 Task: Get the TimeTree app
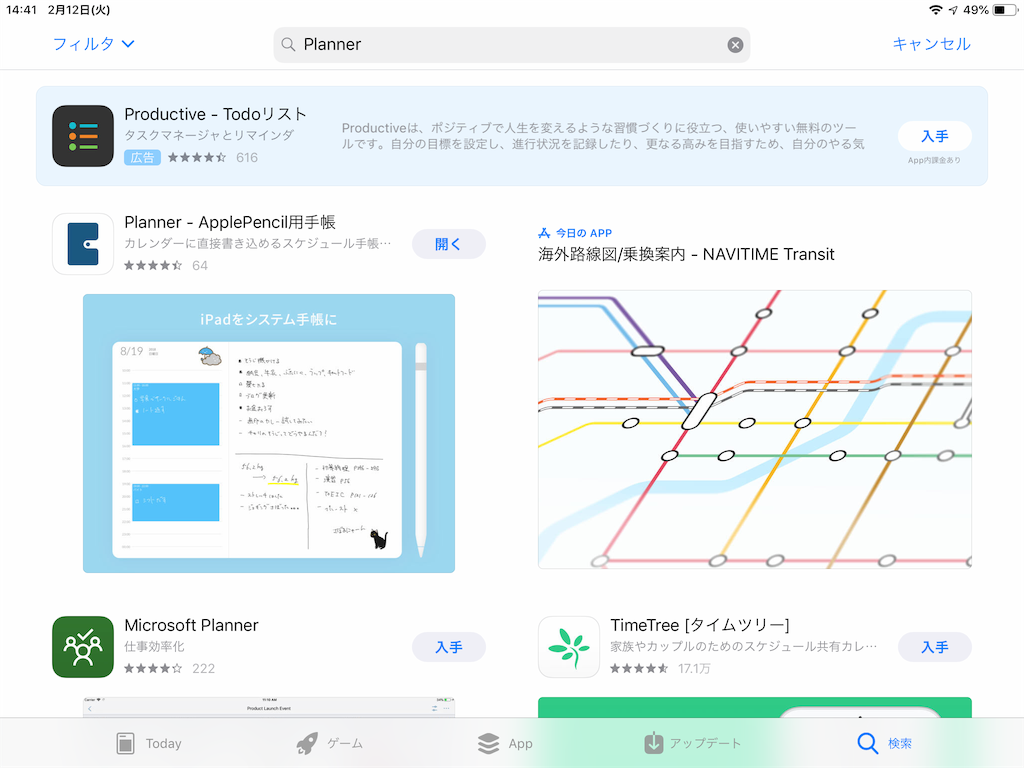pyautogui.click(x=935, y=647)
